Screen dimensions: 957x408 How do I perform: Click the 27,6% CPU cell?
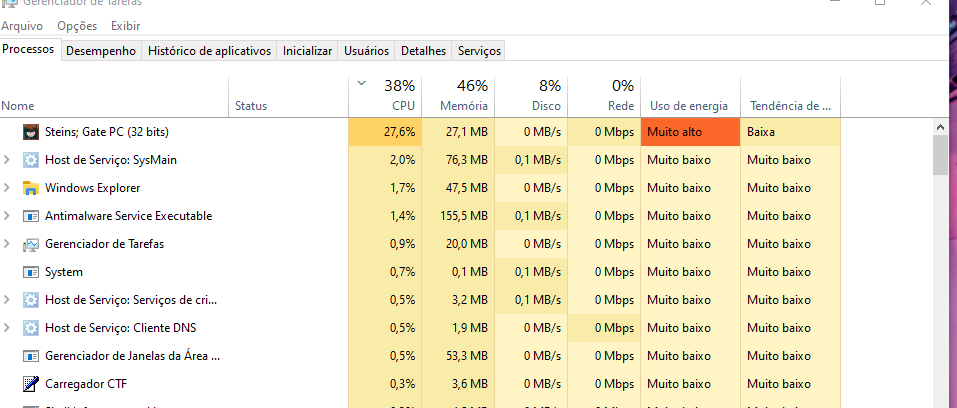click(x=385, y=131)
